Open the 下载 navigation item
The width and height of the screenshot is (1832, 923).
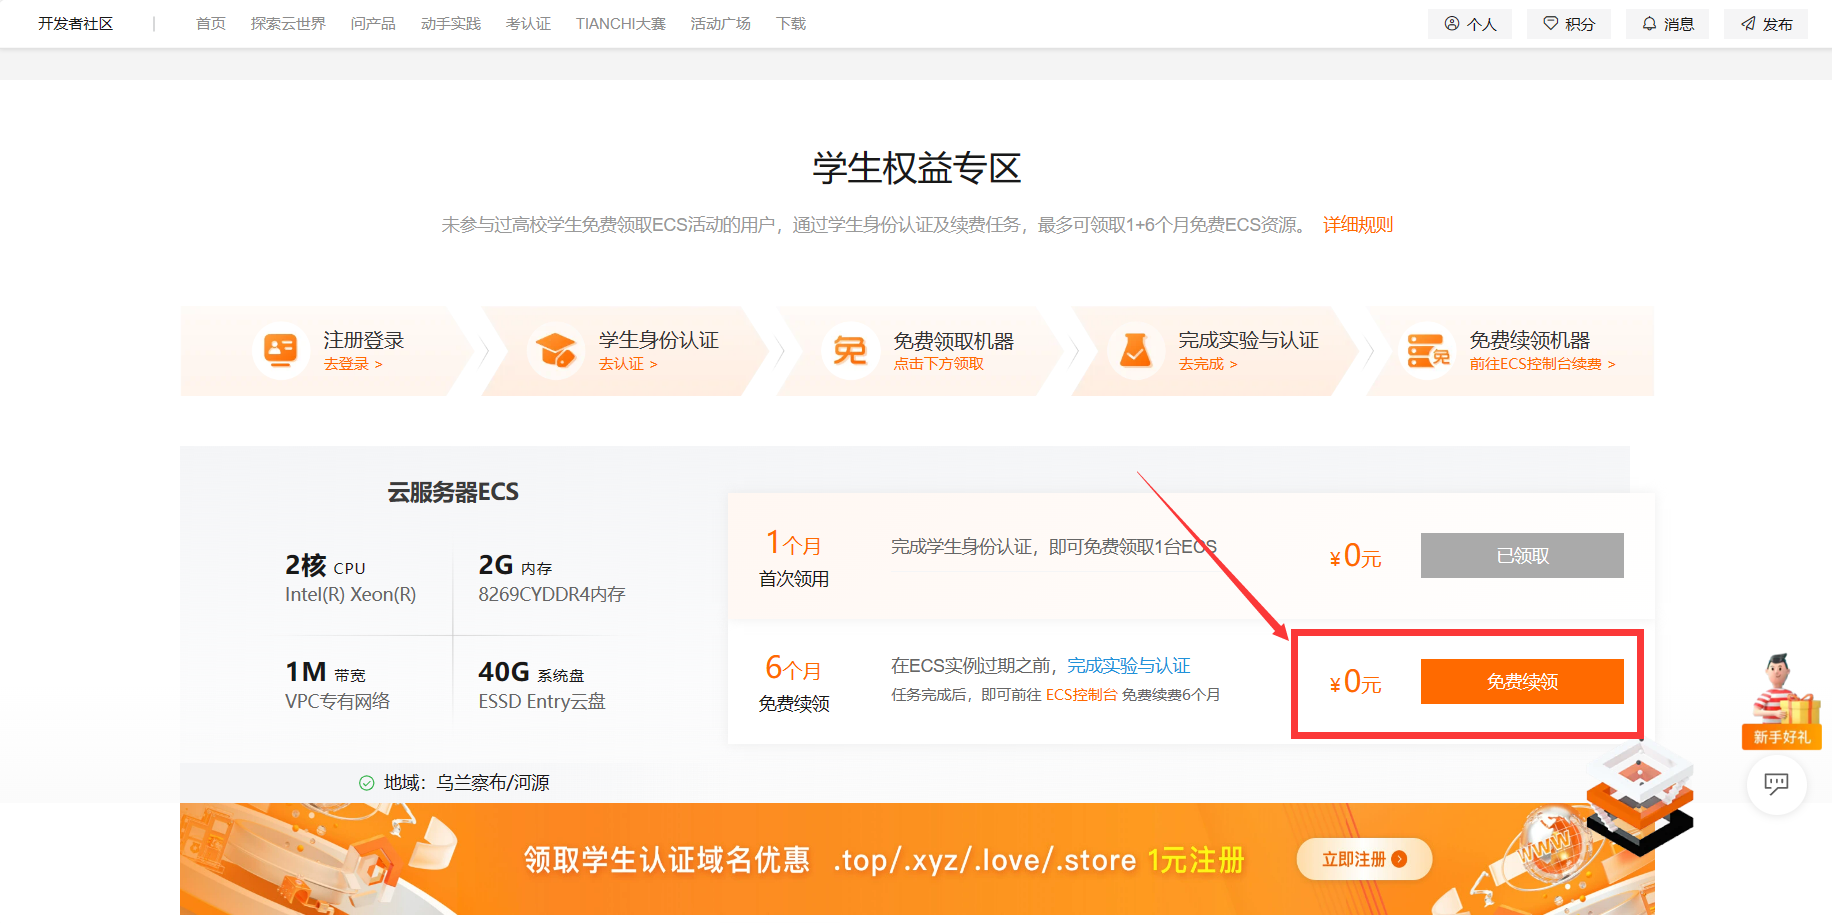(791, 24)
